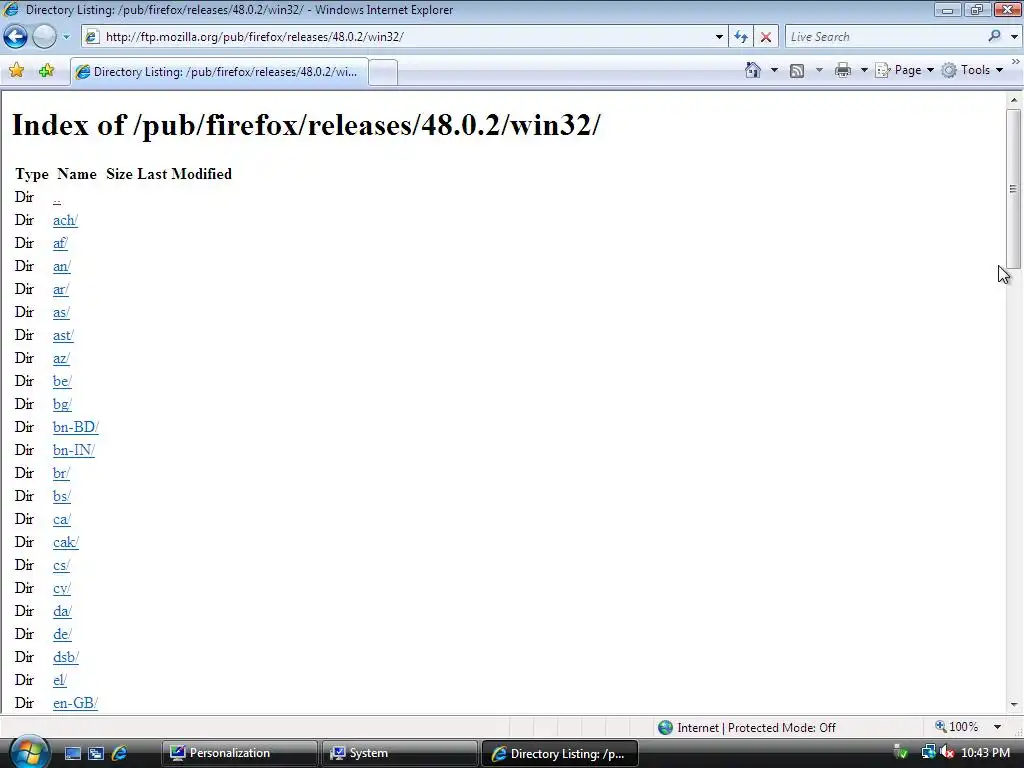Open the ca/ directory link
This screenshot has height=768, width=1024.
tap(61, 519)
